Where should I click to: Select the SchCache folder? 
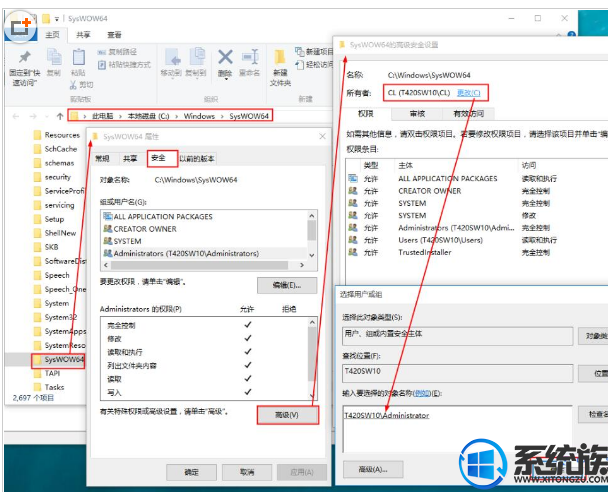(55, 149)
